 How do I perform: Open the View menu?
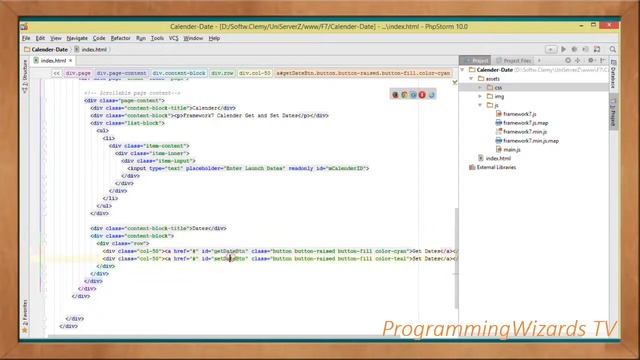click(56, 38)
